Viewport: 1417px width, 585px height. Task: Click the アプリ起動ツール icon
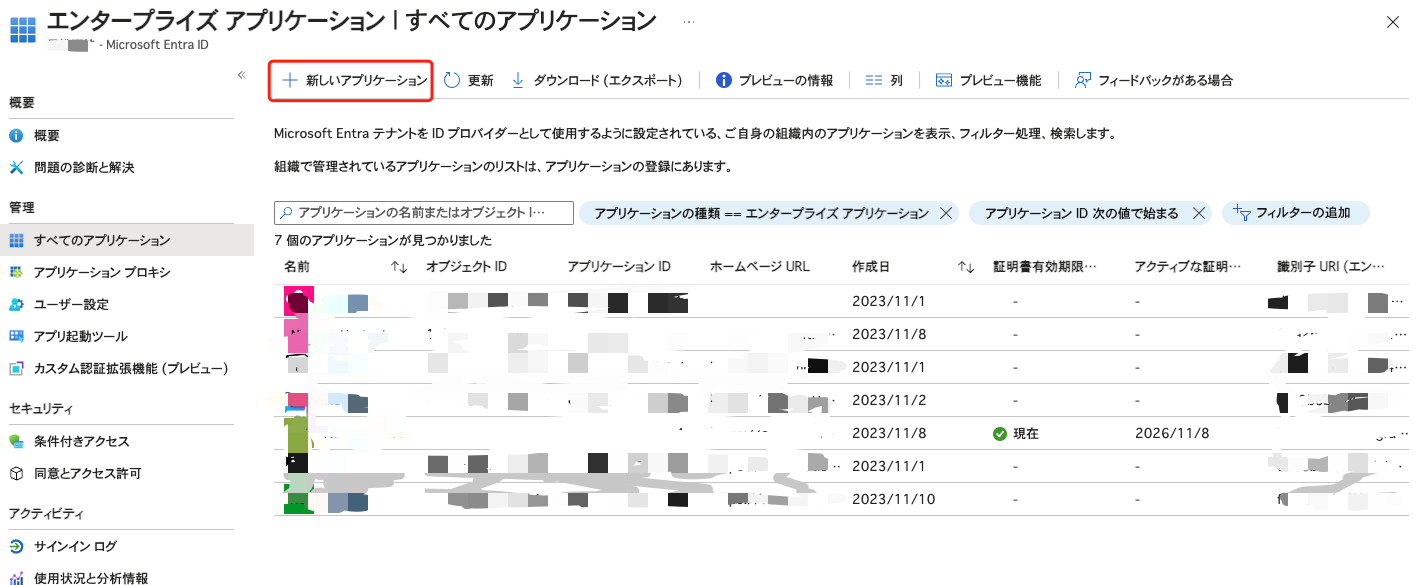click(x=16, y=336)
